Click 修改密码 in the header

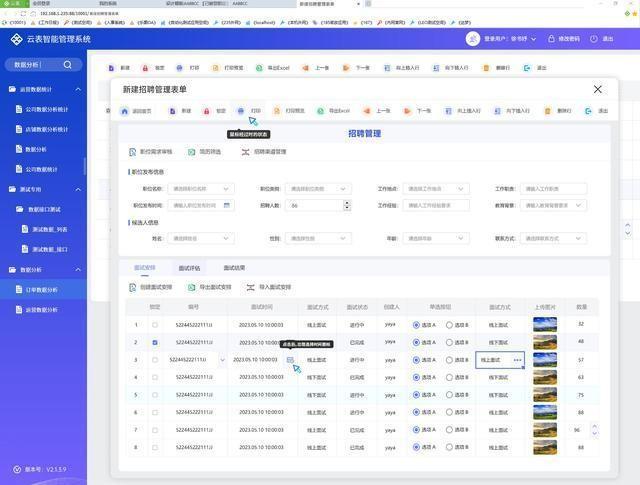pos(569,39)
